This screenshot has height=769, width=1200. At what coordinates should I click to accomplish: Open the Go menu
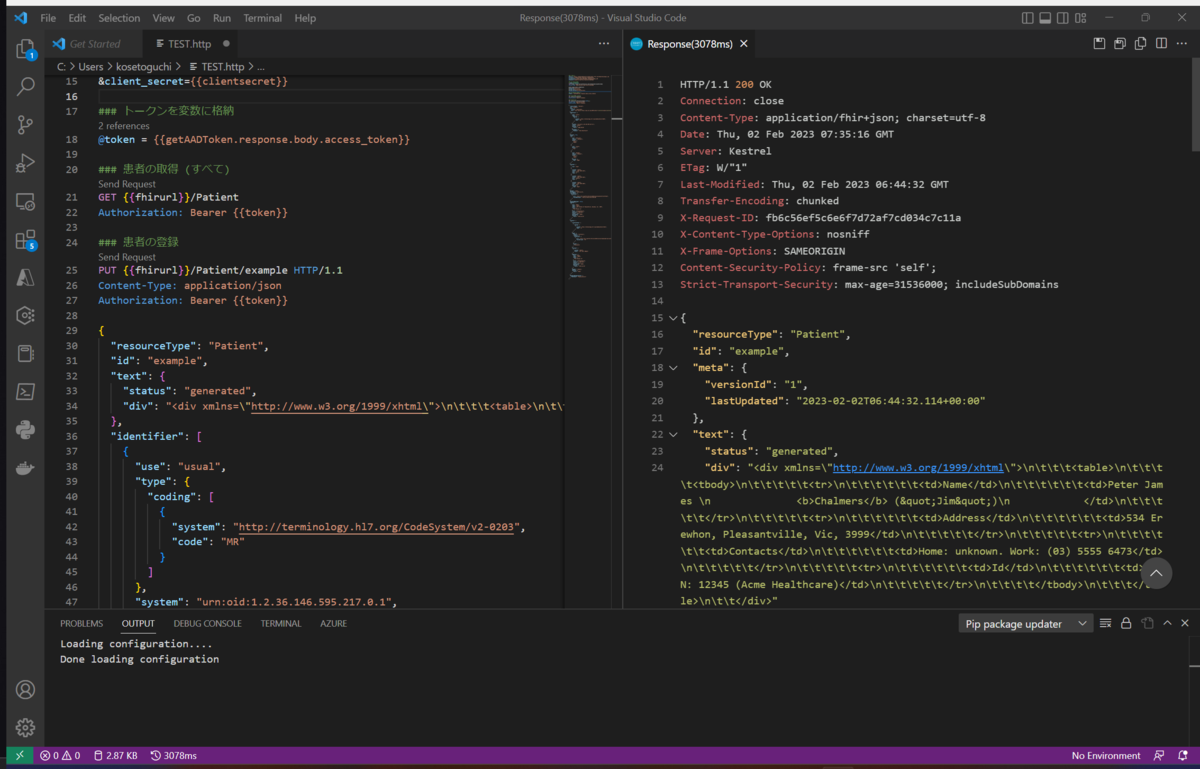194,18
